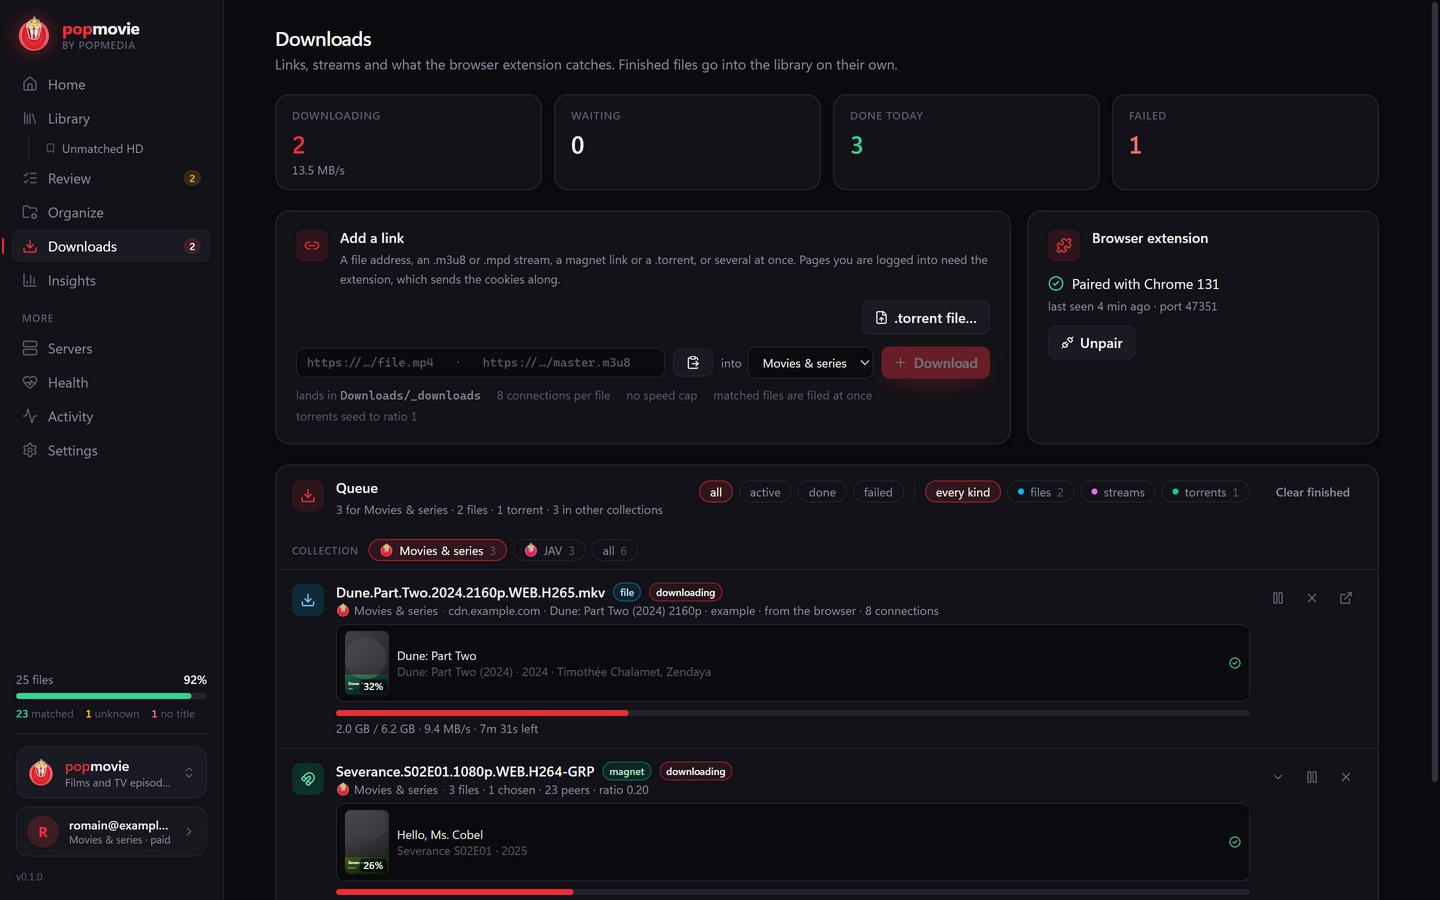Click the popmovie logo icon in sidebar

point(34,35)
